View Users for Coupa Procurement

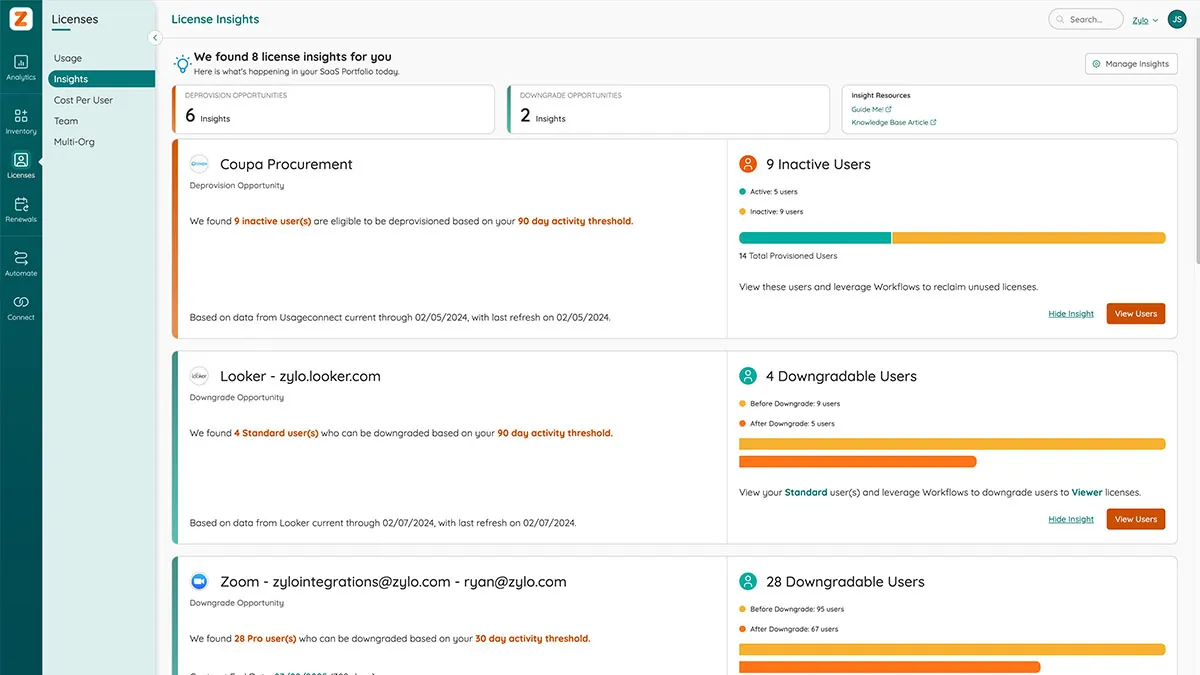[x=1136, y=314]
